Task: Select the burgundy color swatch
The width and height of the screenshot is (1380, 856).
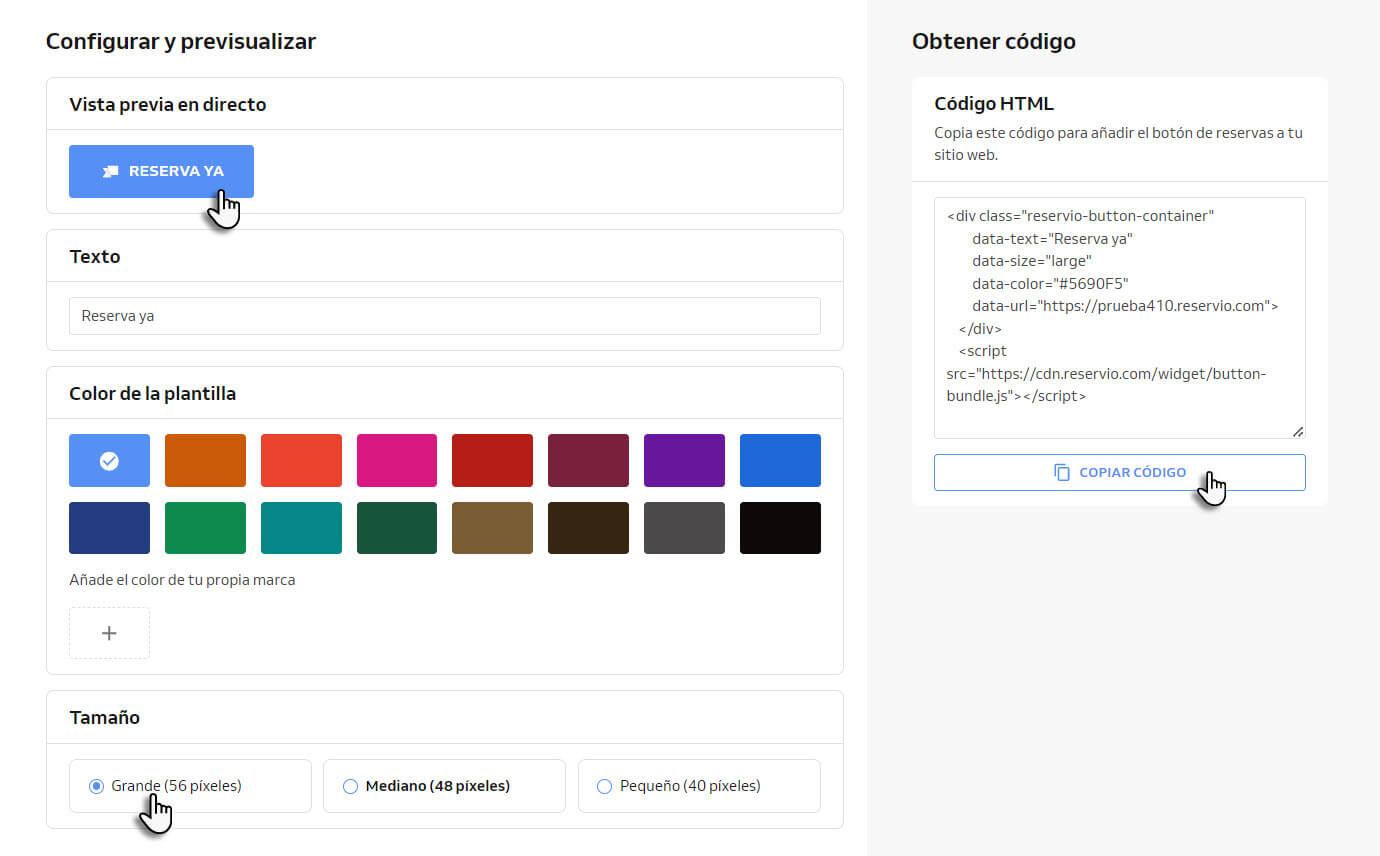Action: pyautogui.click(x=588, y=460)
